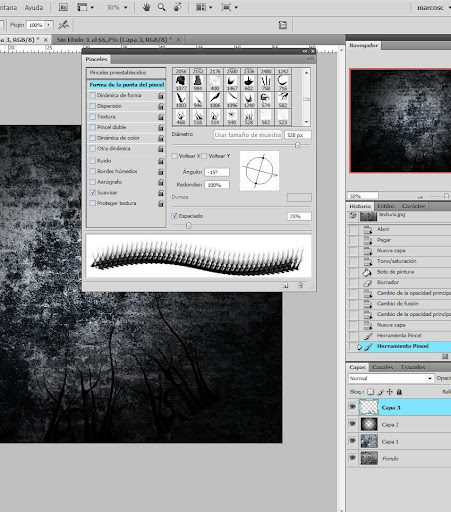
Task: Open the Flujo value slider arrow
Action: (49, 25)
